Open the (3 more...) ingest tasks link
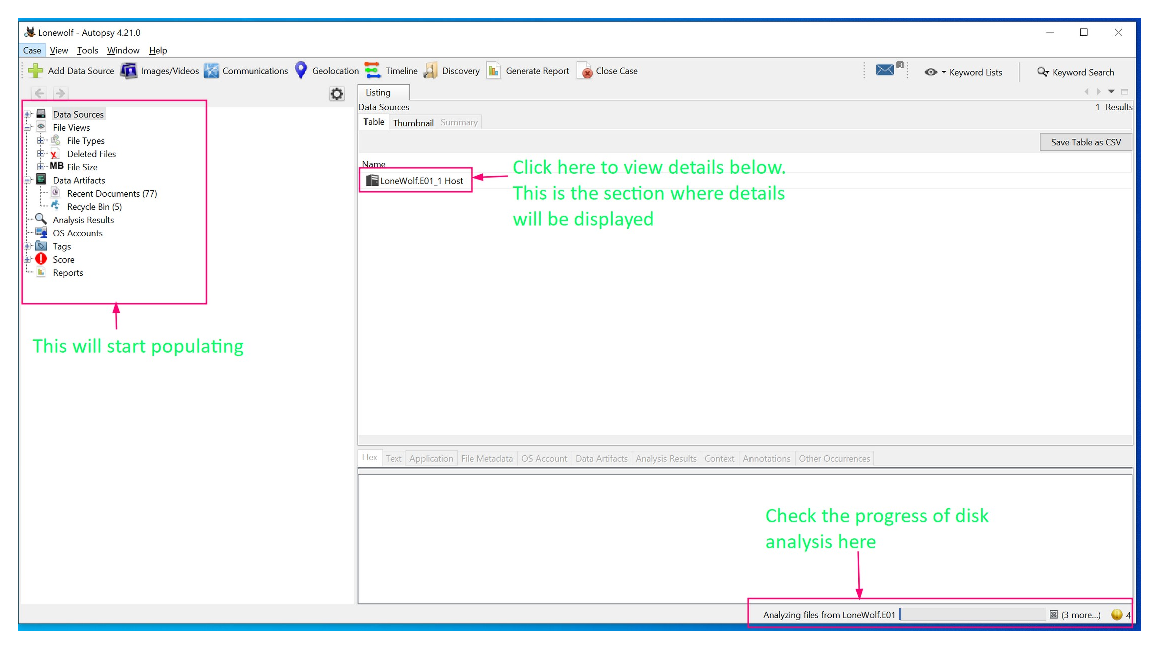 pyautogui.click(x=1081, y=615)
